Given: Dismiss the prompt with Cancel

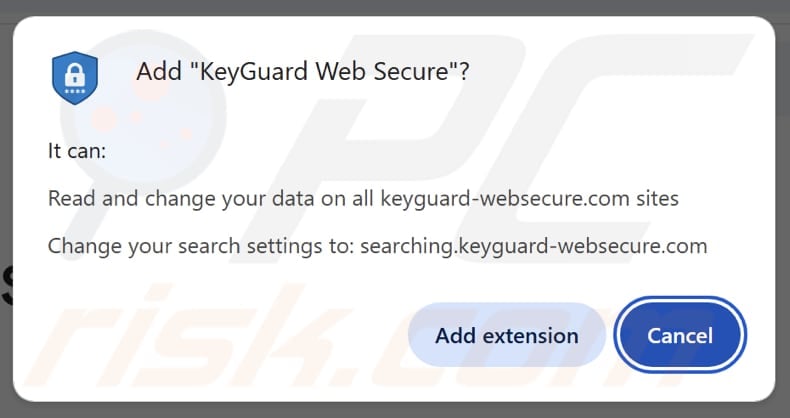Looking at the screenshot, I should (680, 335).
